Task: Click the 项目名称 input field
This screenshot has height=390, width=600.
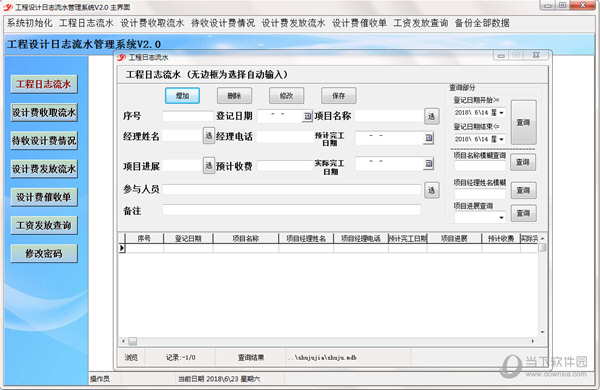Action: pos(389,116)
